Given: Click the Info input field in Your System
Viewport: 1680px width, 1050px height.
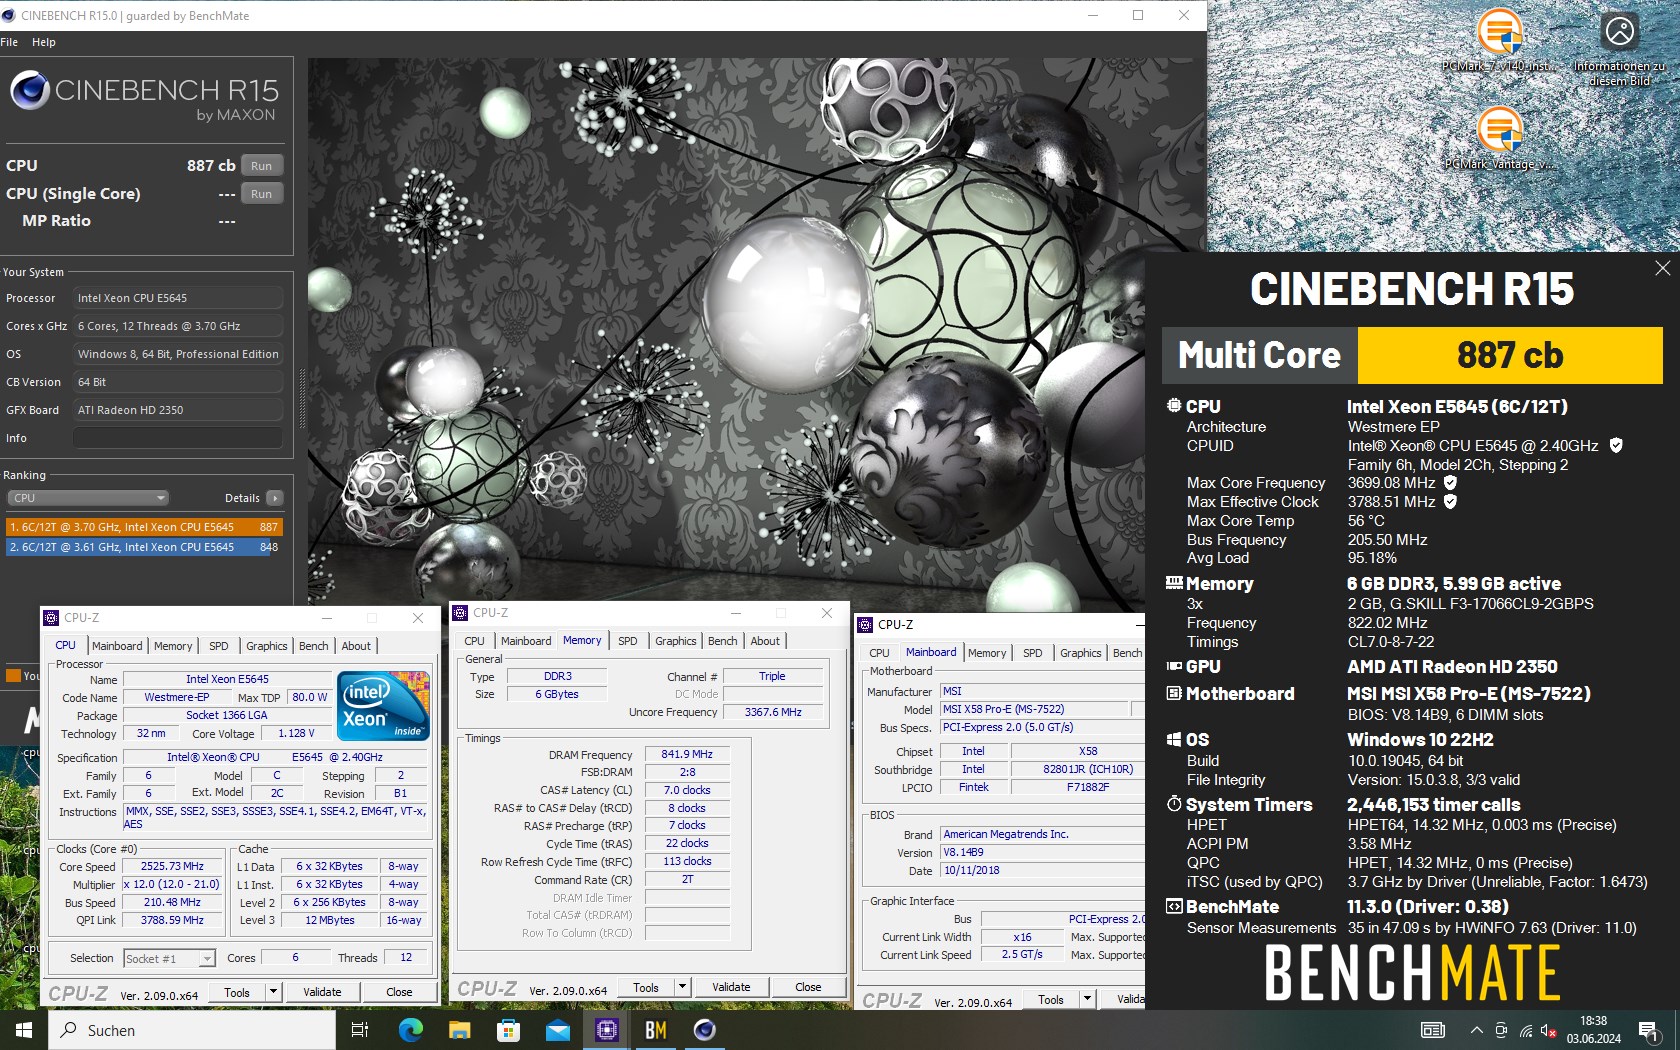Looking at the screenshot, I should (178, 438).
